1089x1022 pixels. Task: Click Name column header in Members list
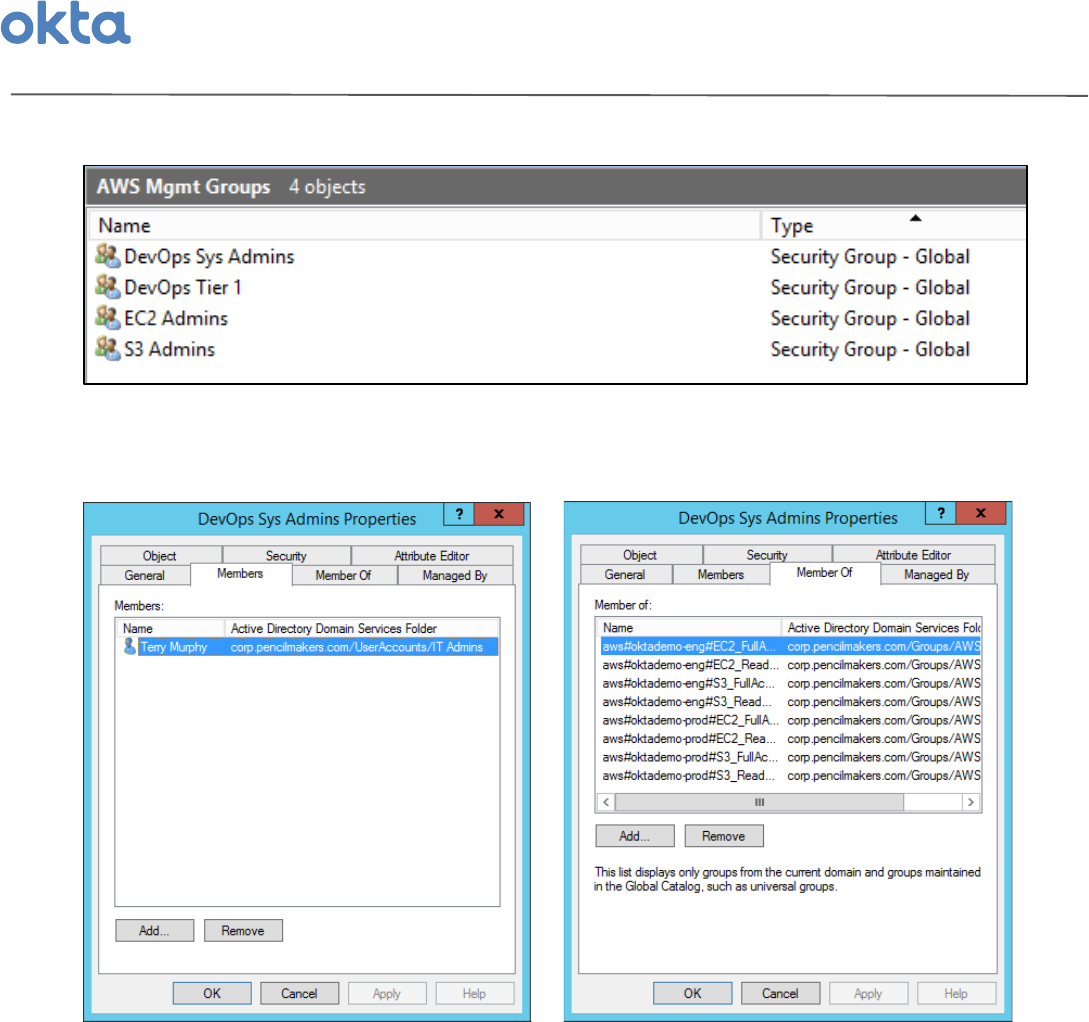(x=171, y=628)
